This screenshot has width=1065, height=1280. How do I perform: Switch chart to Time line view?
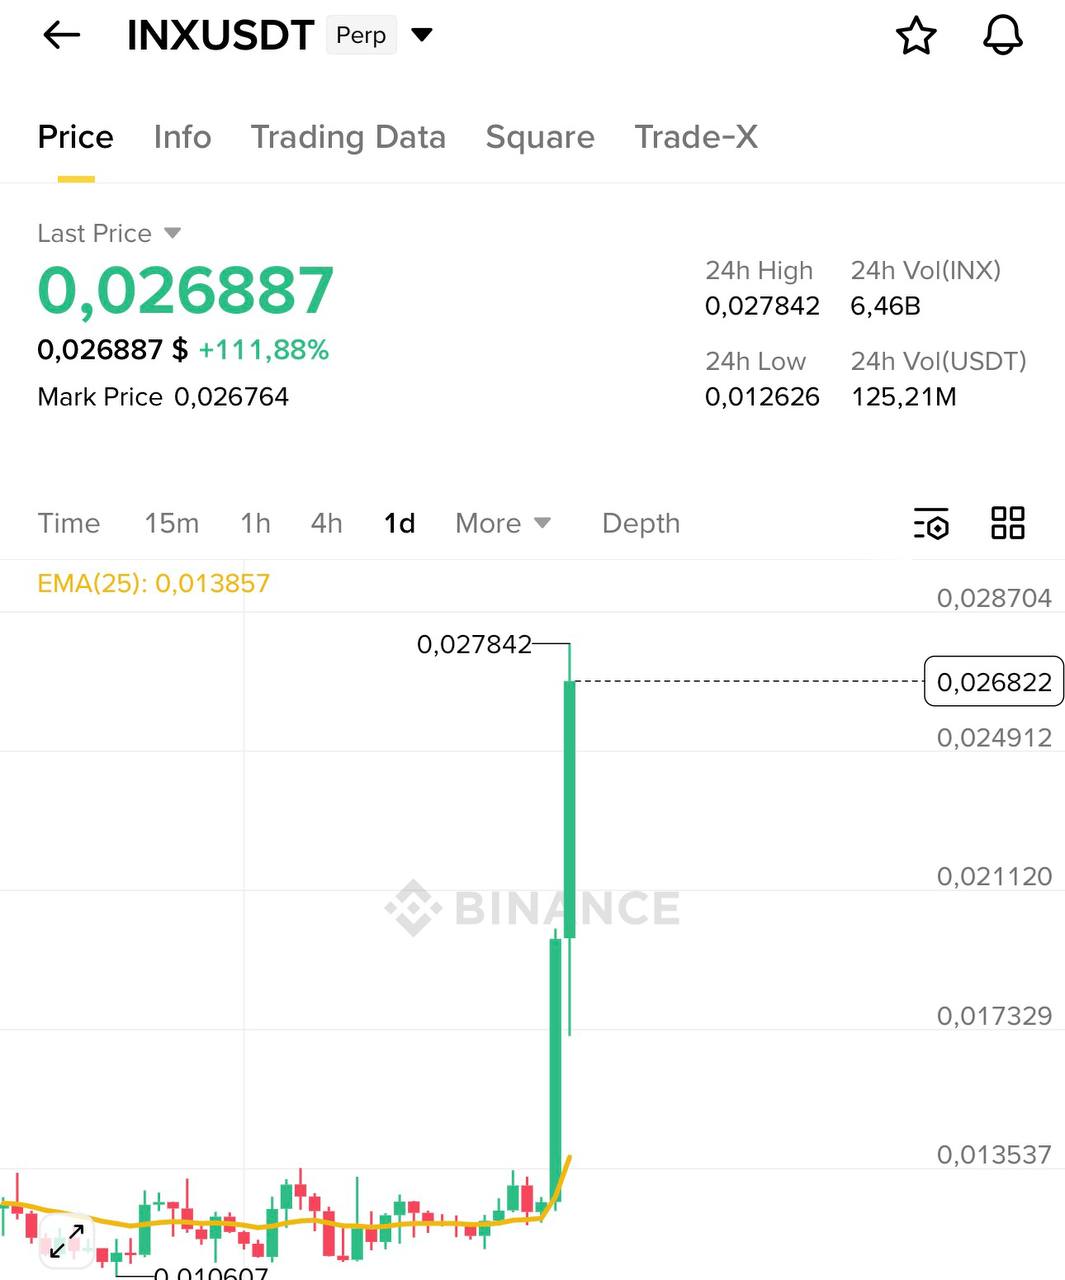tap(69, 523)
